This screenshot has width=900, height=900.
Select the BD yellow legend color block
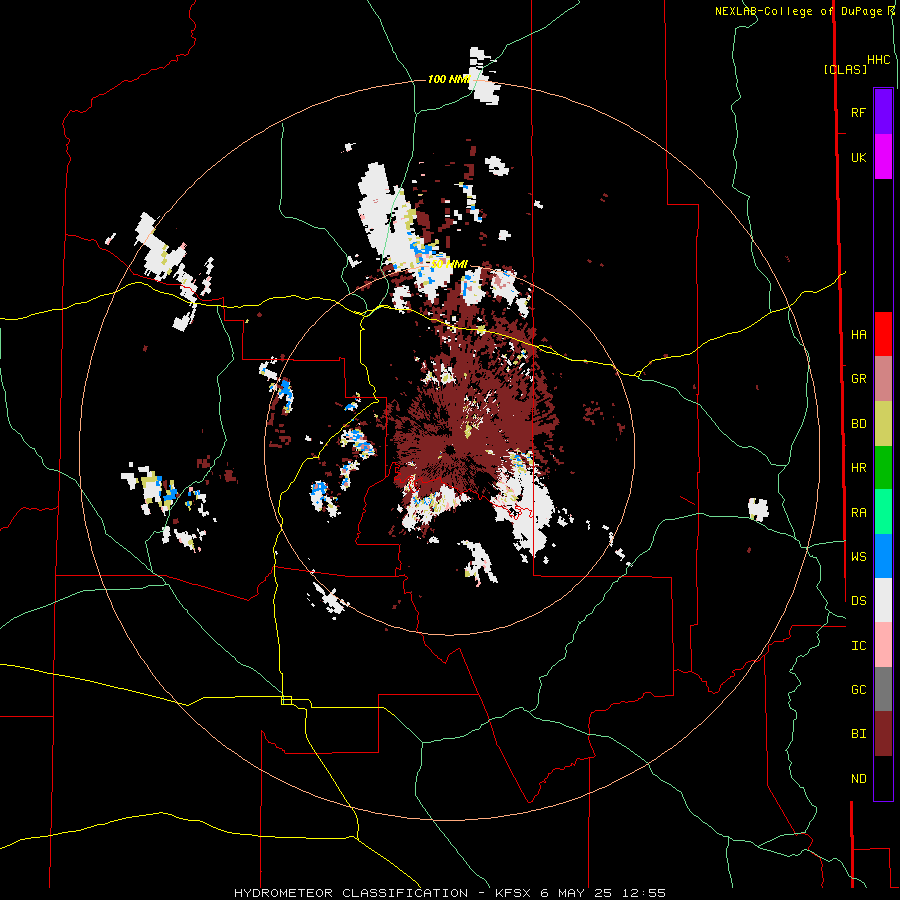point(883,423)
